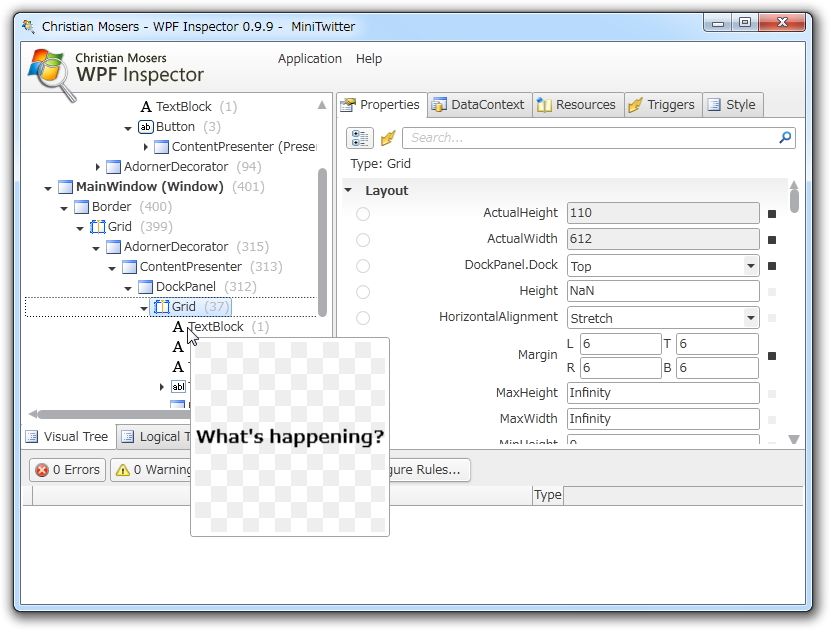This screenshot has width=830, height=631.
Task: Click the 0 Errors button
Action: click(x=68, y=470)
